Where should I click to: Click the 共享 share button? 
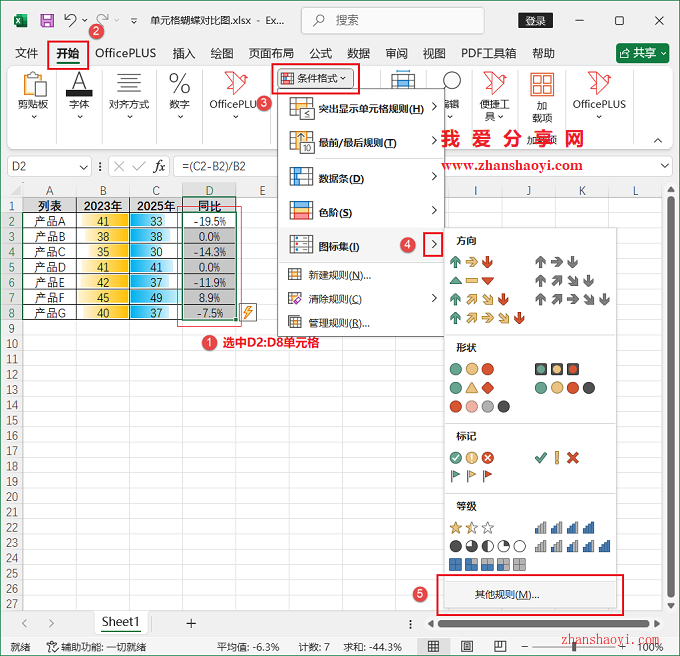tap(642, 53)
